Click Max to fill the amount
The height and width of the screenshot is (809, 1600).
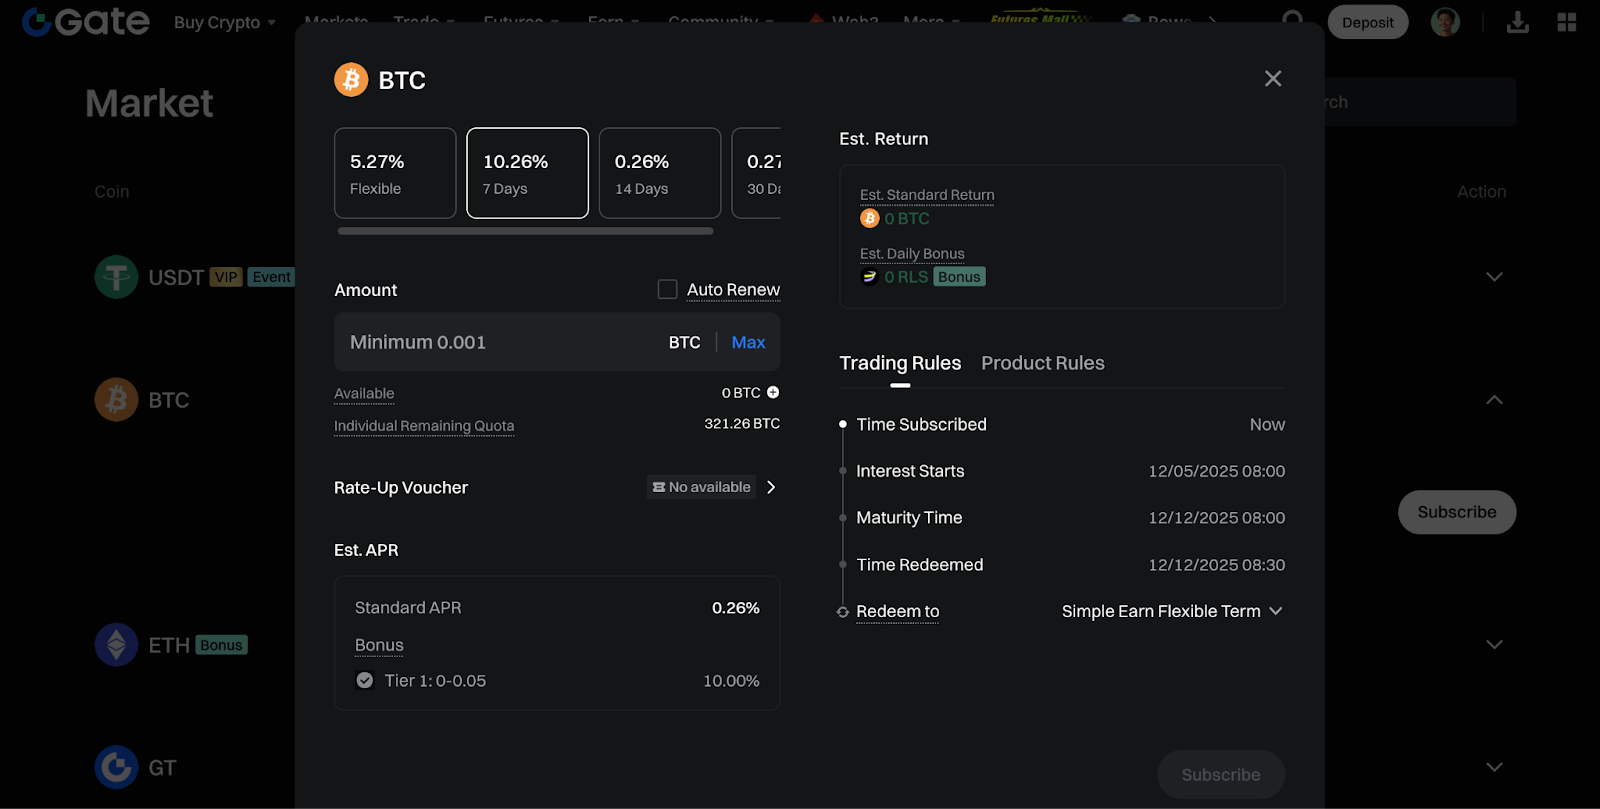tap(748, 342)
